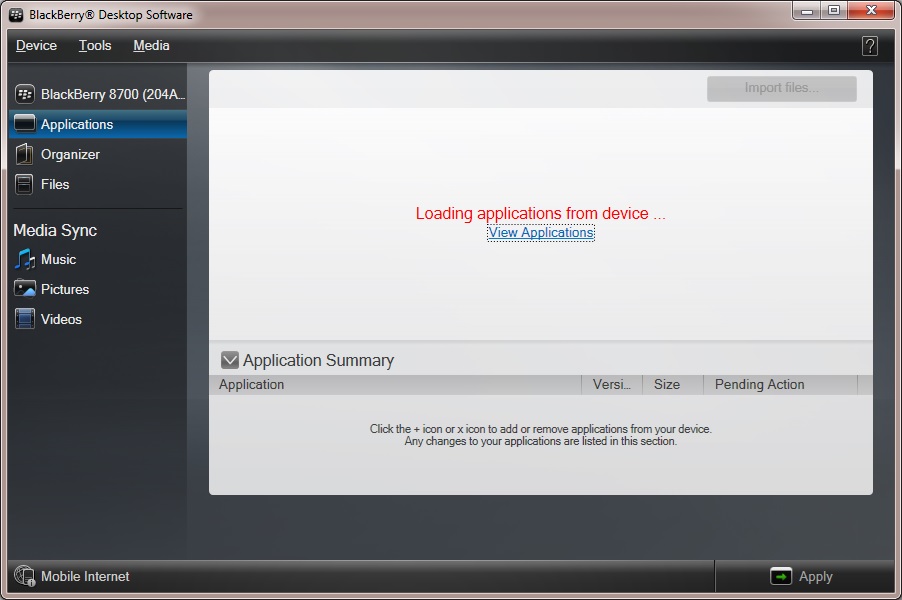Image resolution: width=902 pixels, height=600 pixels.
Task: Open the Tools menu
Action: coord(95,46)
